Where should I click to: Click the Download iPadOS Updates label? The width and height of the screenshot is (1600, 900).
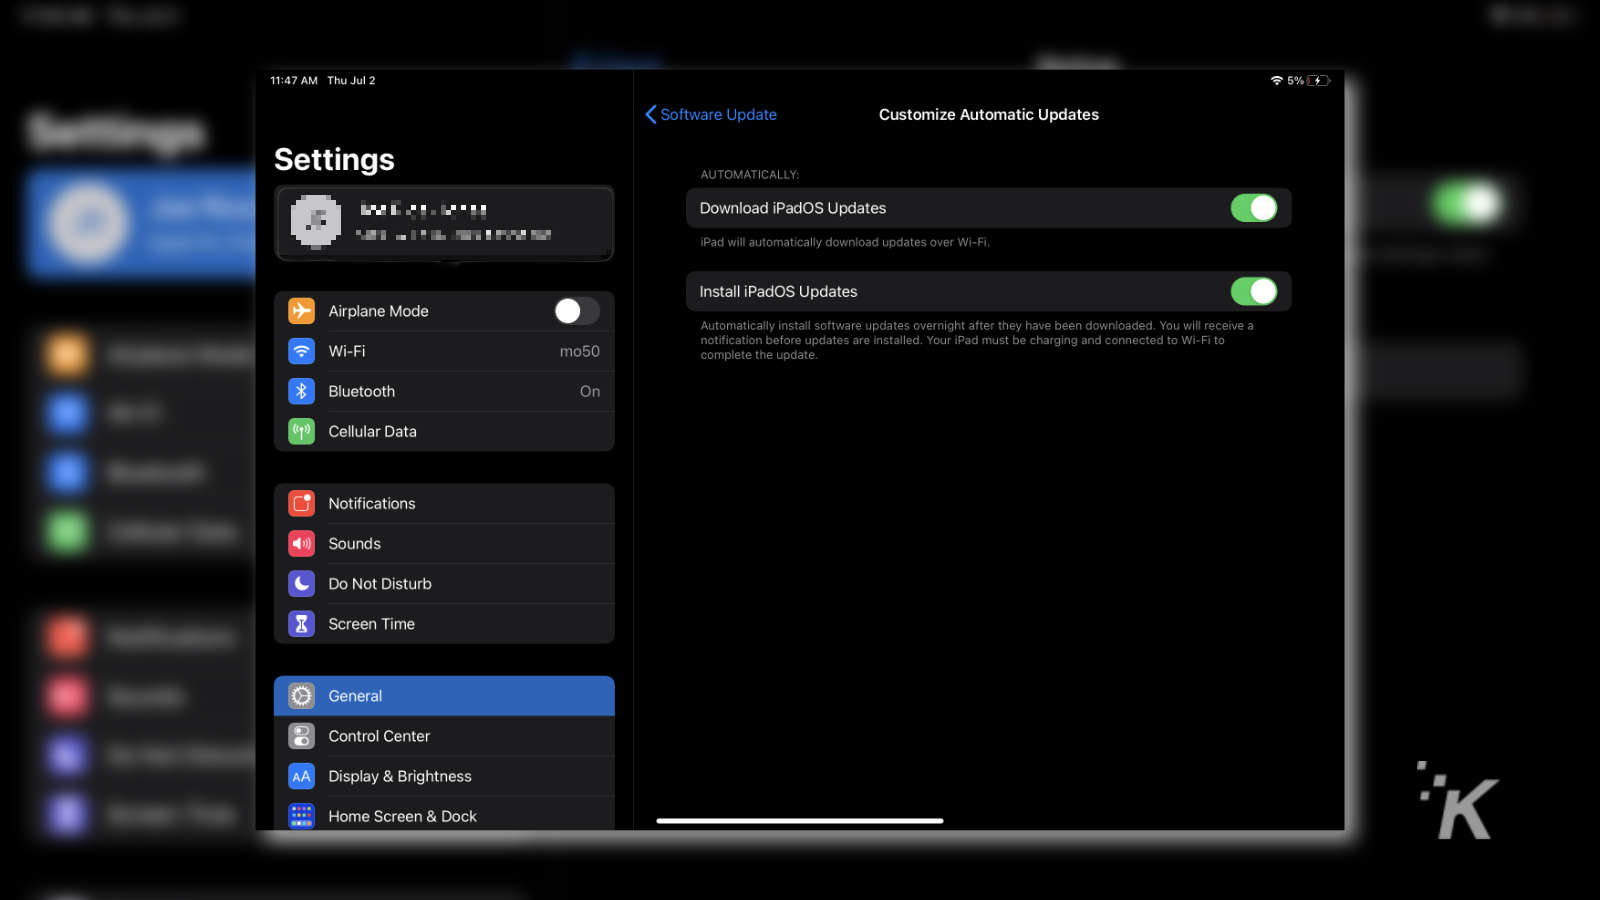793,208
